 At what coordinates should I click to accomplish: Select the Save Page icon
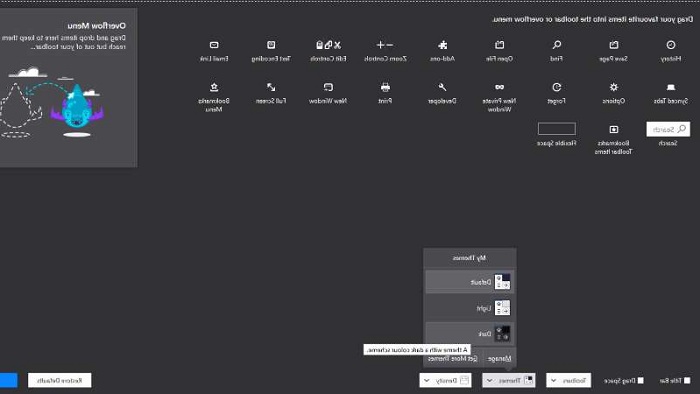coord(614,45)
